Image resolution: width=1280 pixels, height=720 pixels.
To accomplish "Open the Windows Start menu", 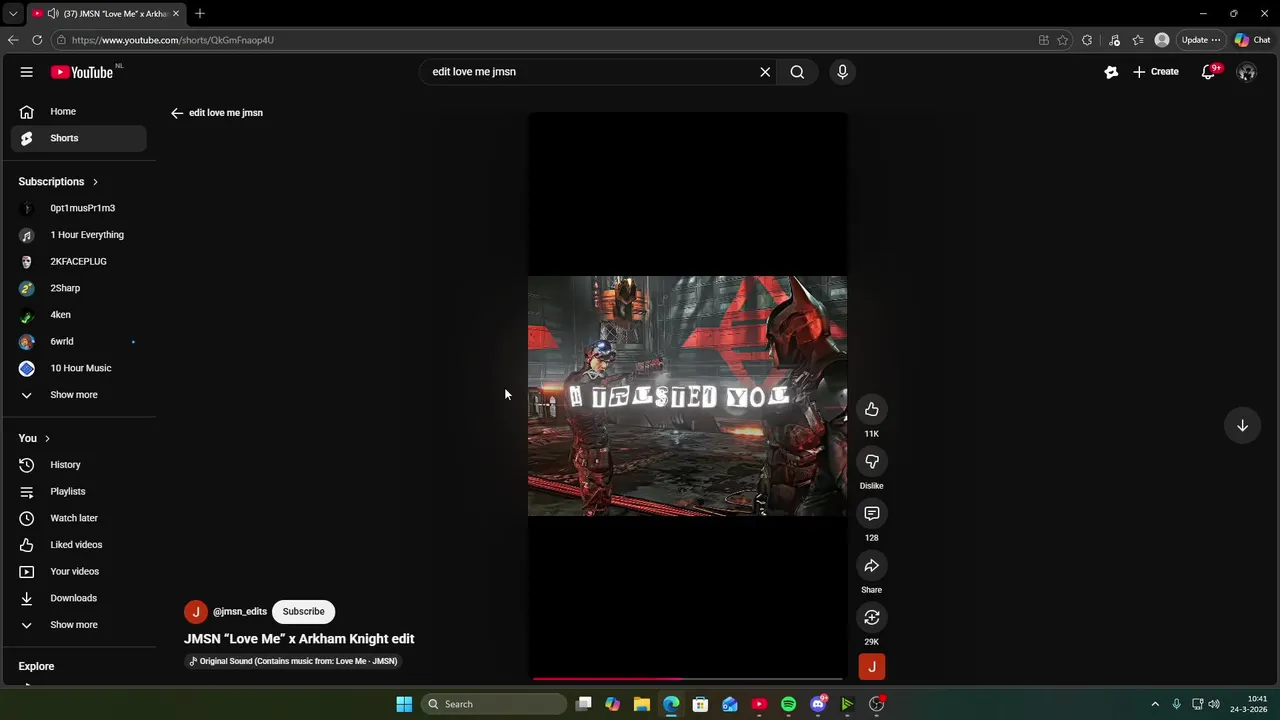I will pos(404,704).
